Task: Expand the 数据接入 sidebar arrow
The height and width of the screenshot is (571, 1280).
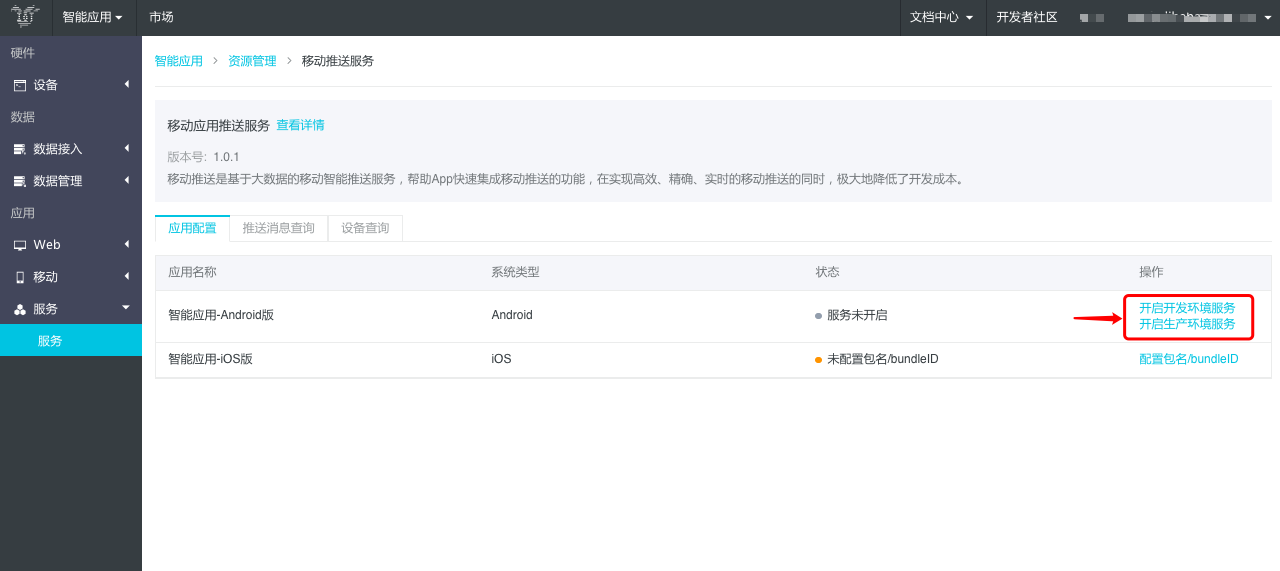Action: tap(127, 148)
